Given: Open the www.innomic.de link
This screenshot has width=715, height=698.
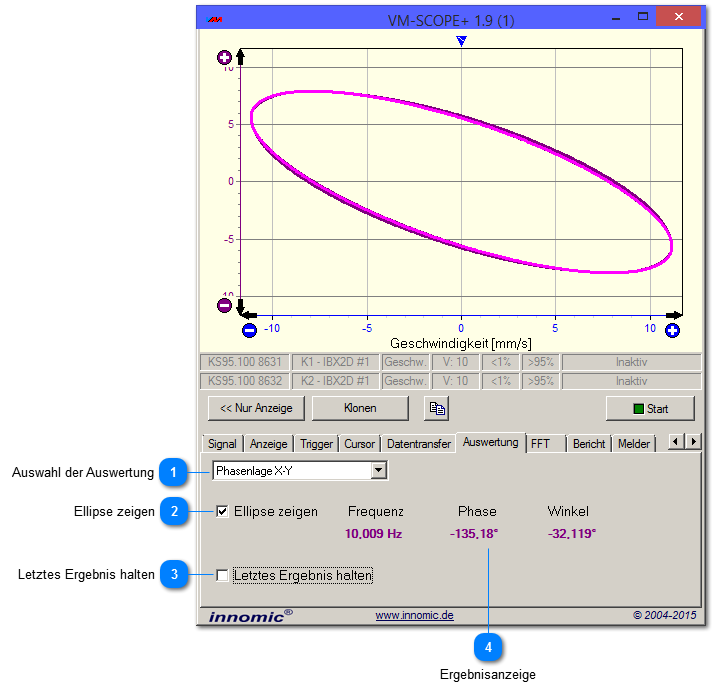Looking at the screenshot, I should pyautogui.click(x=414, y=616).
